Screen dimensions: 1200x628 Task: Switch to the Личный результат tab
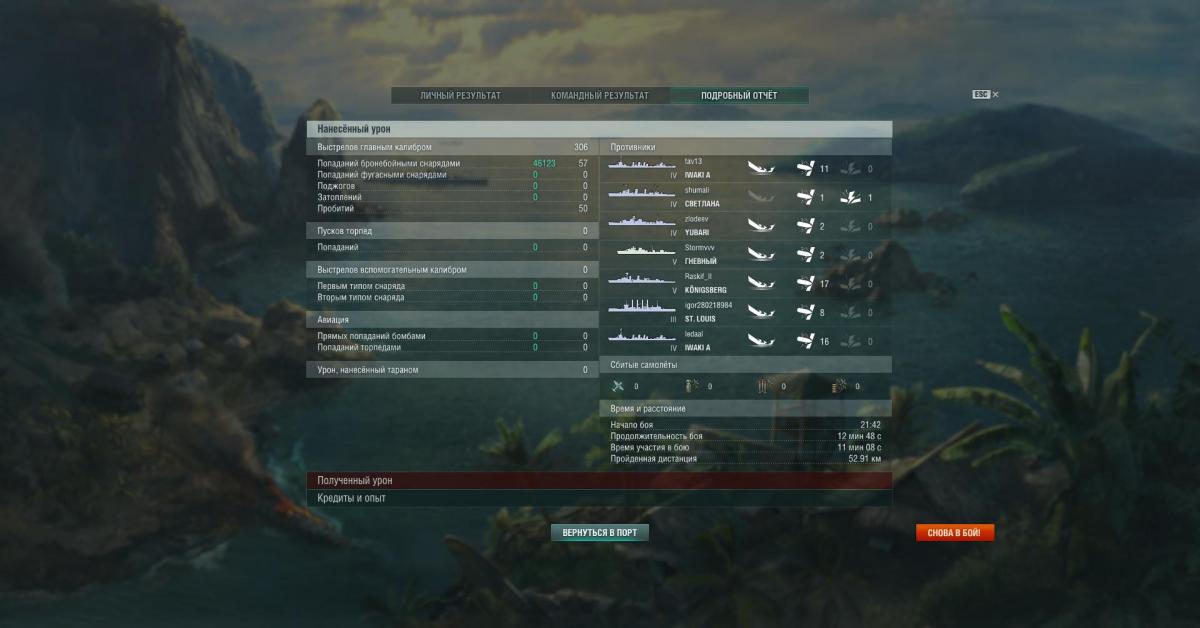click(460, 96)
